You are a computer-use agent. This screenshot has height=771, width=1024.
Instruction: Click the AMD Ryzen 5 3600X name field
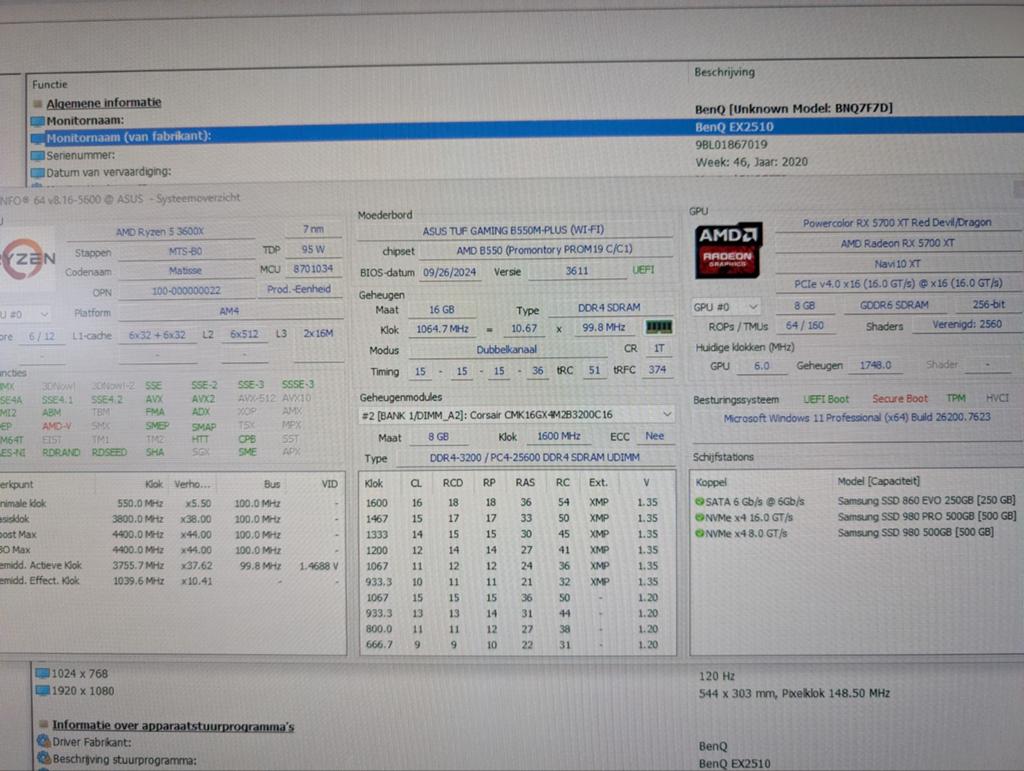(160, 231)
